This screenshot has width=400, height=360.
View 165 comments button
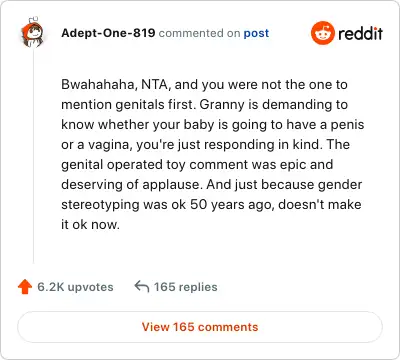[200, 327]
